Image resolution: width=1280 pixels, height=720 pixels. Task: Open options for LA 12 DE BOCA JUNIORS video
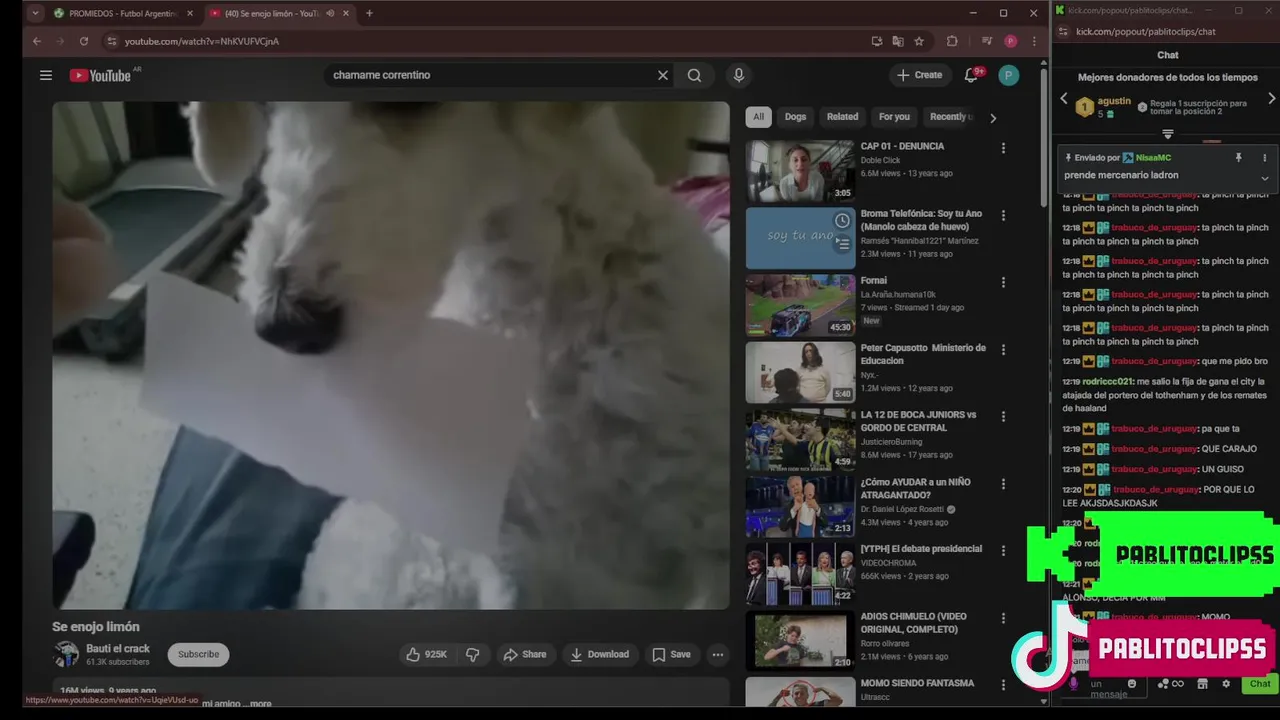point(1003,417)
